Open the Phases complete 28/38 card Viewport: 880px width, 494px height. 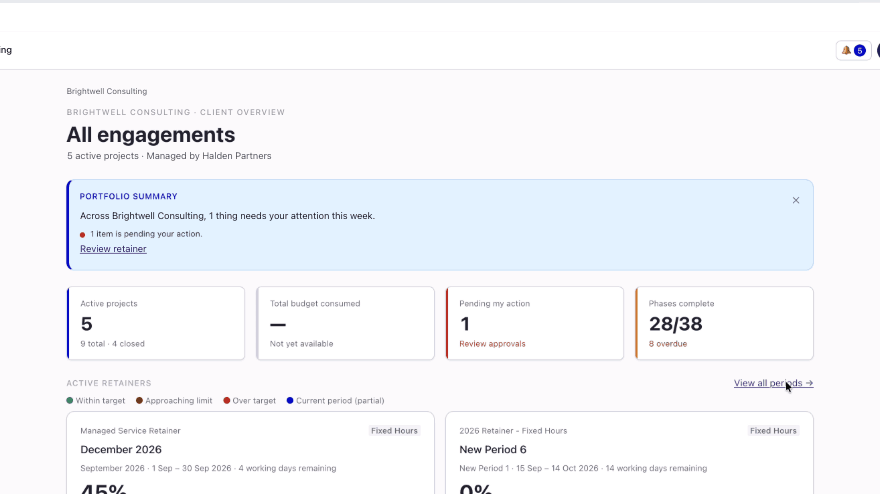tap(725, 323)
